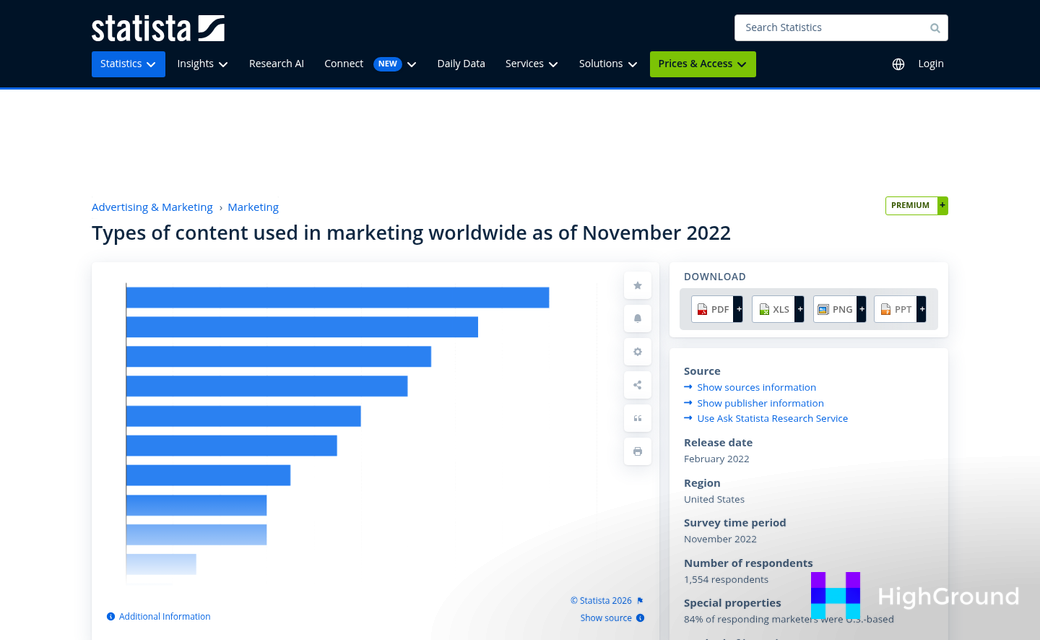Image resolution: width=1040 pixels, height=640 pixels.
Task: Click the share icon next to the chart
Action: click(637, 384)
